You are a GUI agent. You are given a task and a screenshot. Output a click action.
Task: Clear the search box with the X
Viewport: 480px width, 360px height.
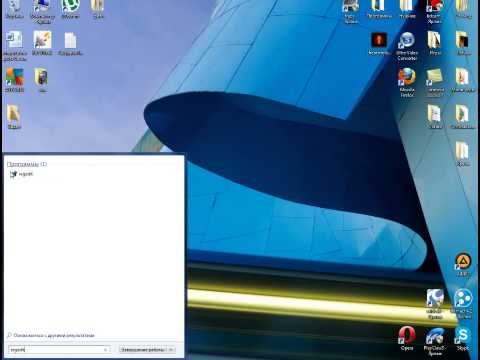pyautogui.click(x=106, y=350)
